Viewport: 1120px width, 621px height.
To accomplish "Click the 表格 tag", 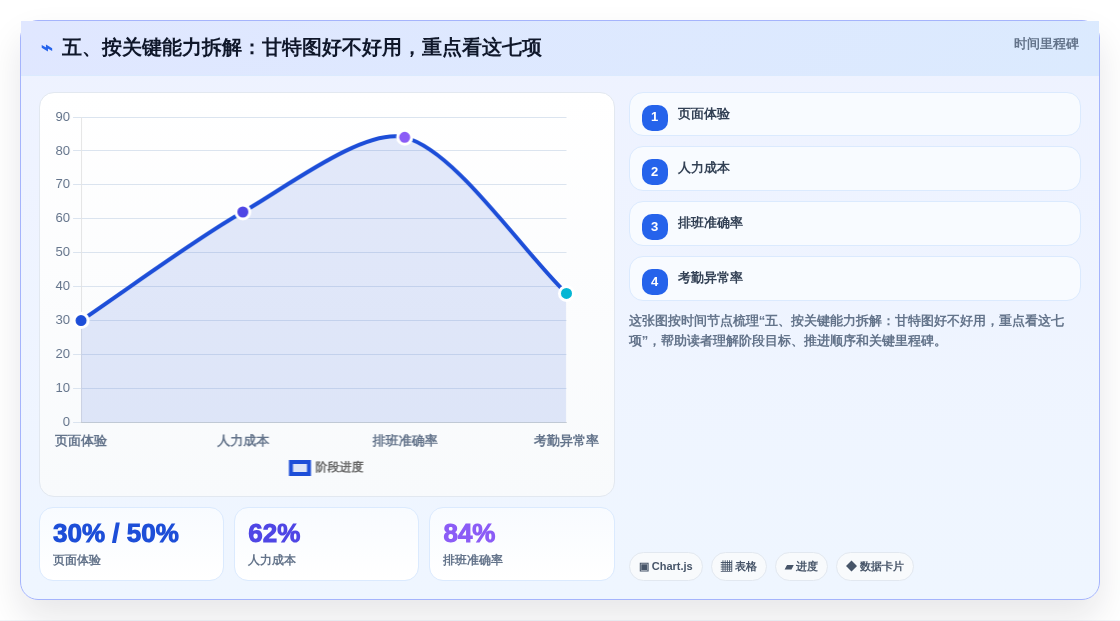I will click(x=739, y=567).
